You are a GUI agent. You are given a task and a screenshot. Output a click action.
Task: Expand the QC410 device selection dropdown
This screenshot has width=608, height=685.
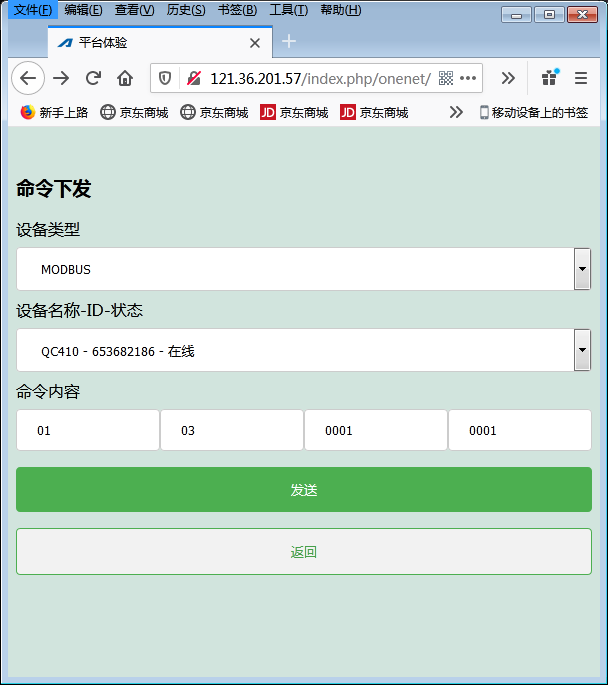[304, 350]
